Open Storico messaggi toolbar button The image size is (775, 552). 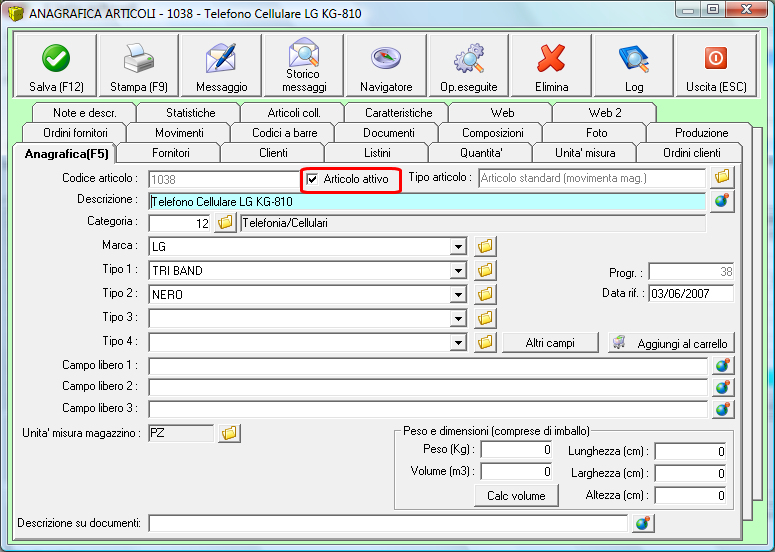(304, 65)
